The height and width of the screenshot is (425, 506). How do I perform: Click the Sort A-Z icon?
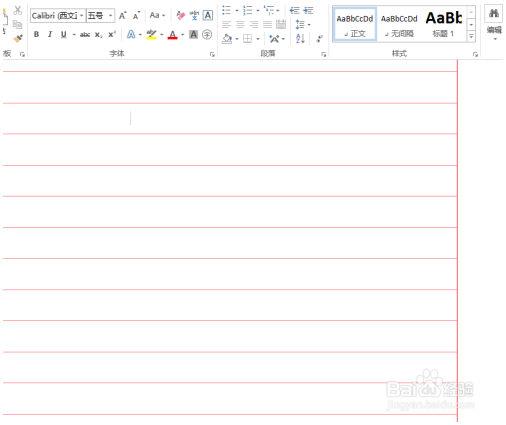[x=300, y=39]
